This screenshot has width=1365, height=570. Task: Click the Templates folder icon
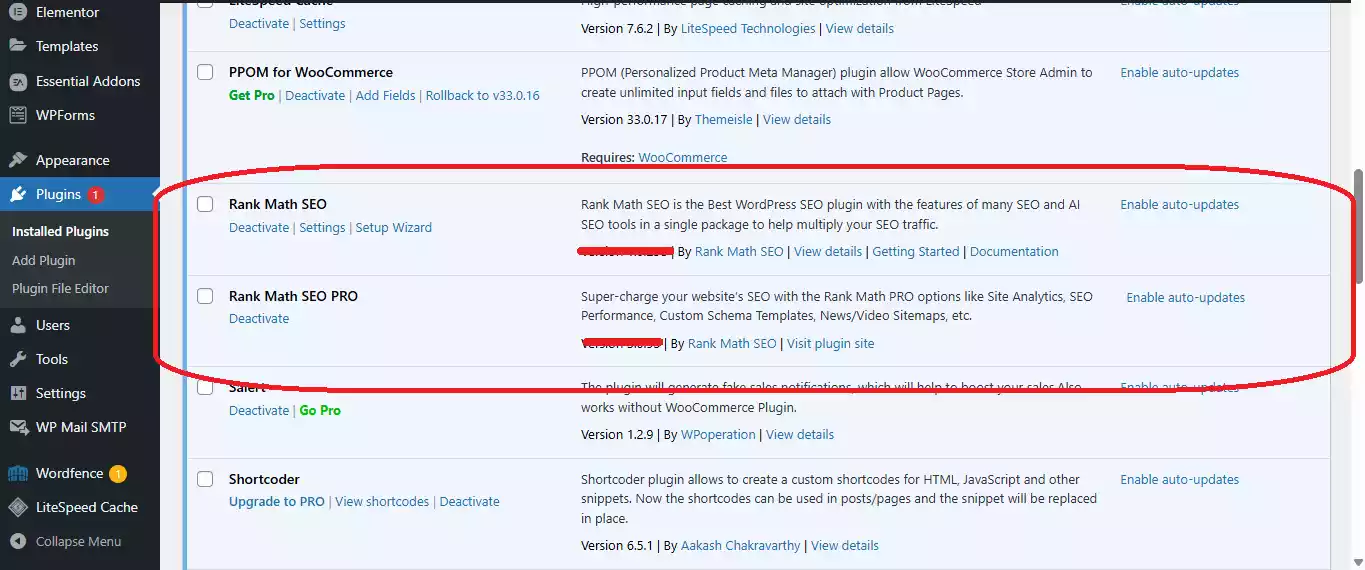point(18,46)
